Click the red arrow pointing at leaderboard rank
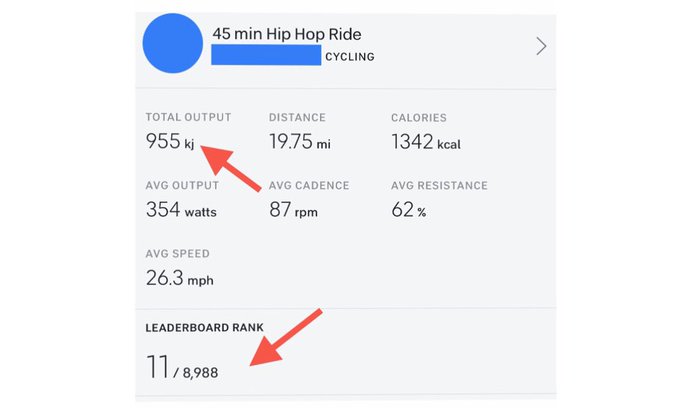Screen dimensions: 680x408 286,337
